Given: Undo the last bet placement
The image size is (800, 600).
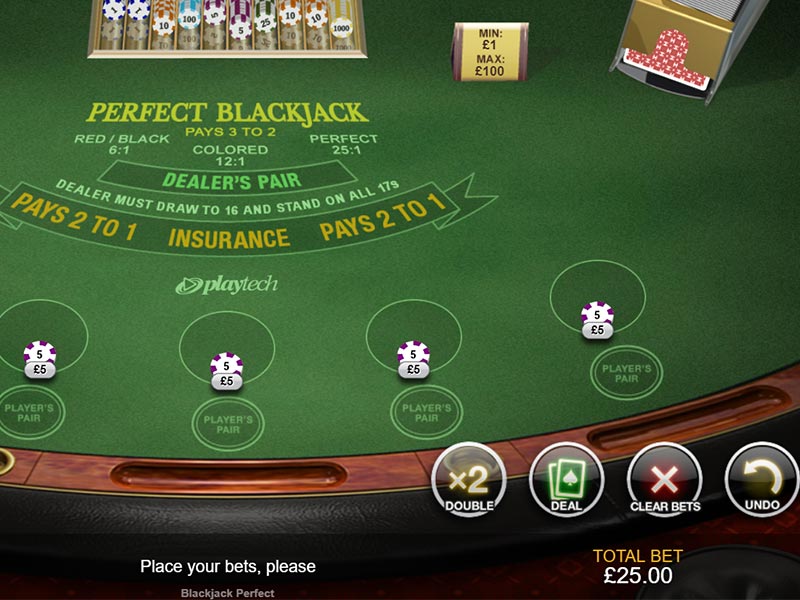Looking at the screenshot, I should coord(762,480).
